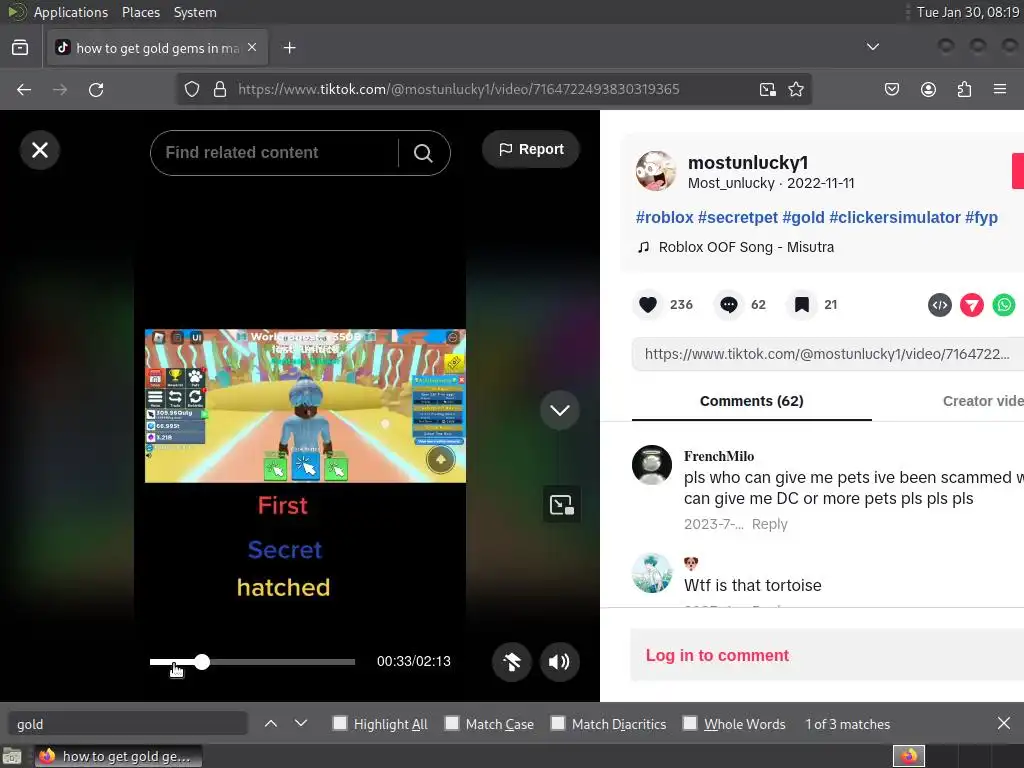Share video to WhatsApp
The width and height of the screenshot is (1024, 768).
[1004, 305]
